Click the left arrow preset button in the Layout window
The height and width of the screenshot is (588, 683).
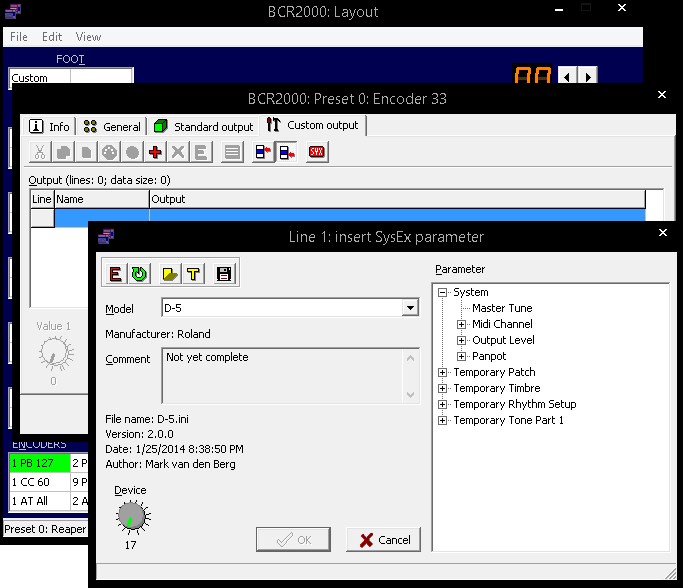coord(567,76)
